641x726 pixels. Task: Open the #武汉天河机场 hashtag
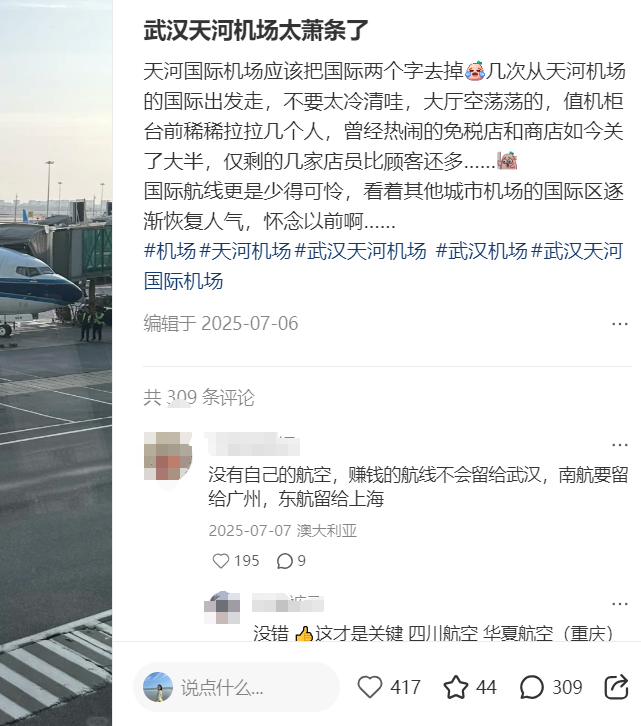click(360, 251)
